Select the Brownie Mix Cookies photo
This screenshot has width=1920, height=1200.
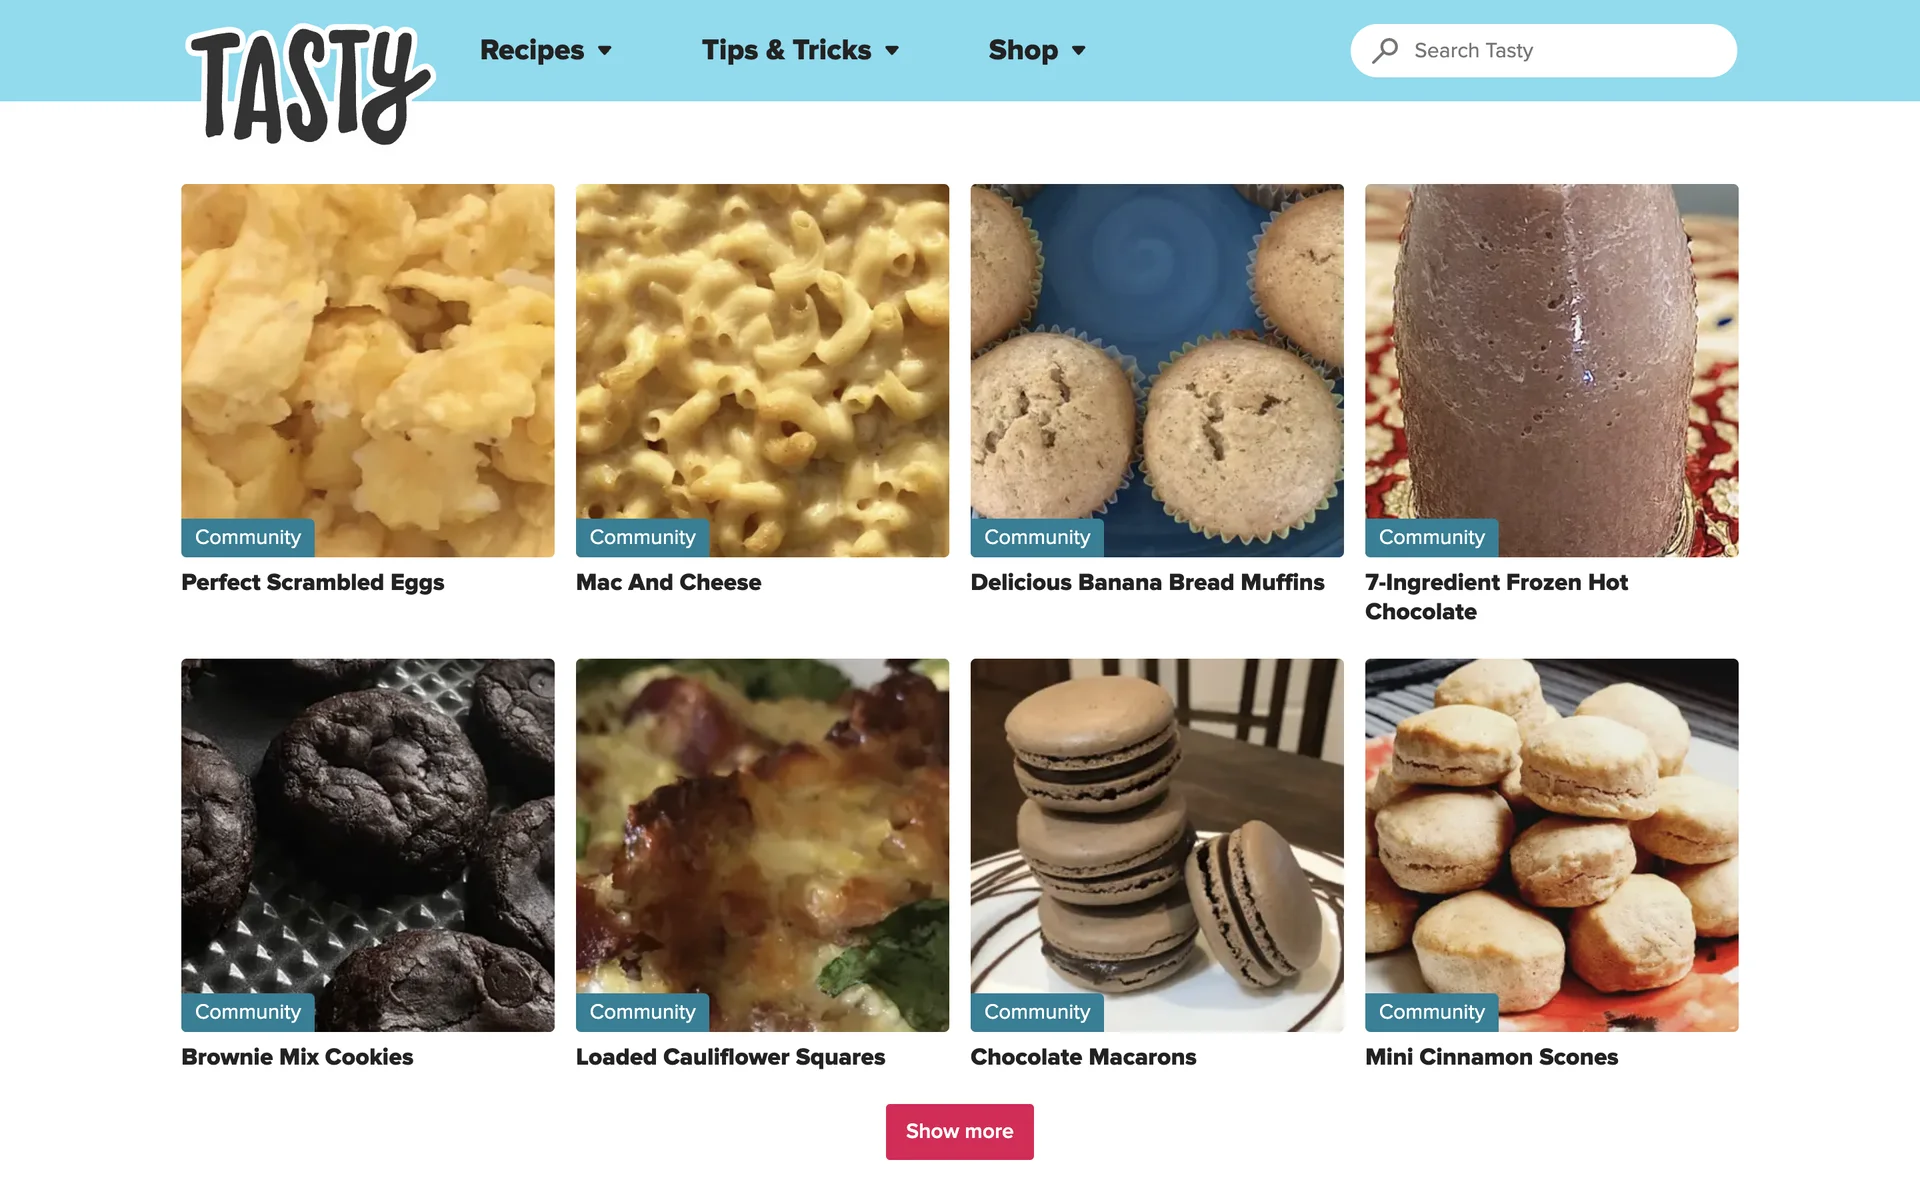[367, 845]
